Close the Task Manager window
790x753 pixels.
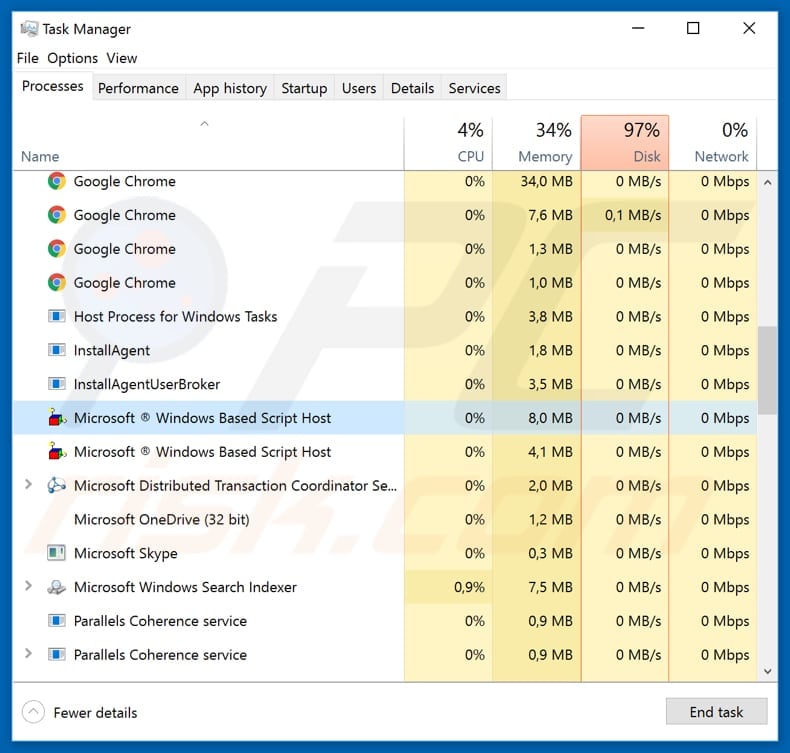(x=749, y=28)
